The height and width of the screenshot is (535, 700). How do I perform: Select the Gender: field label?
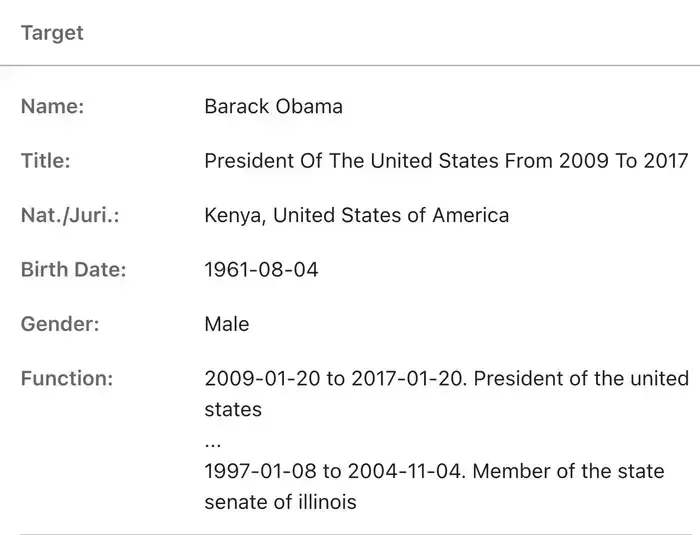coord(60,324)
